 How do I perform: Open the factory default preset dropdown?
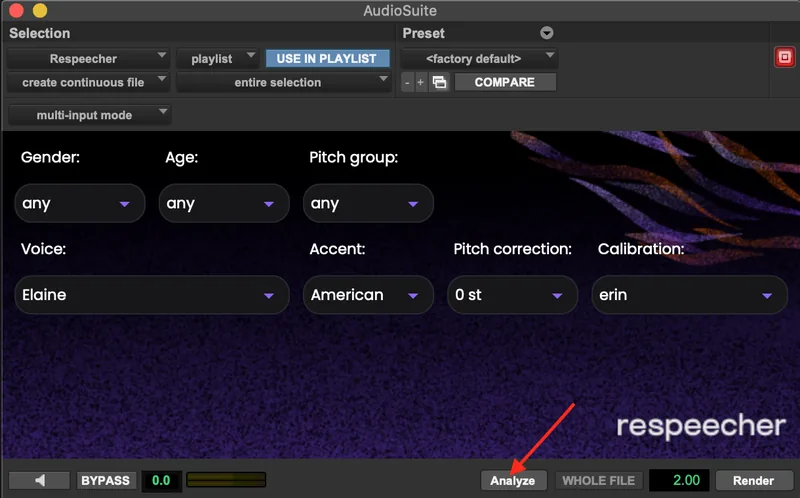tap(479, 59)
